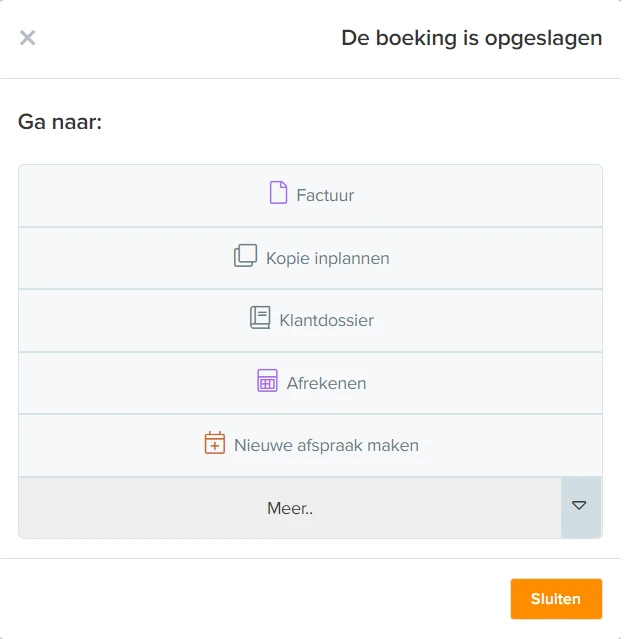Open the Meer.. options button
Image resolution: width=627 pixels, height=639 pixels.
tap(290, 508)
